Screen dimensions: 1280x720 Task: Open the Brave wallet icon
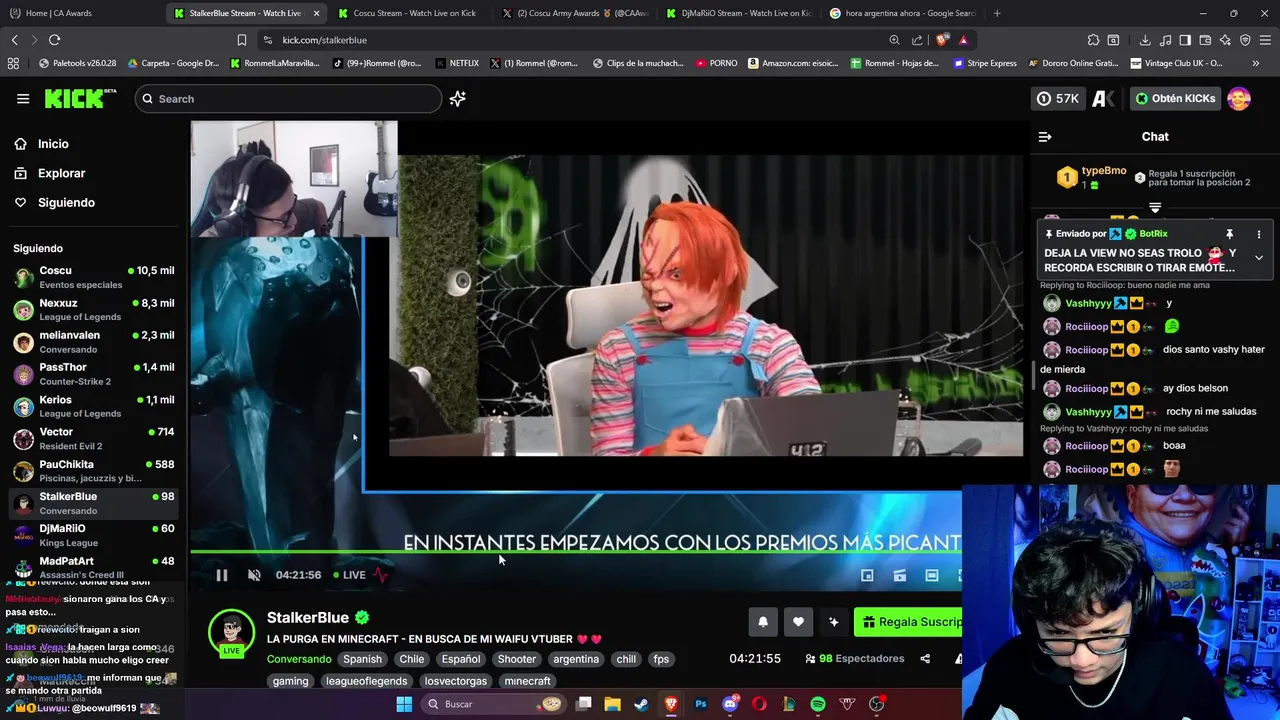point(1205,40)
